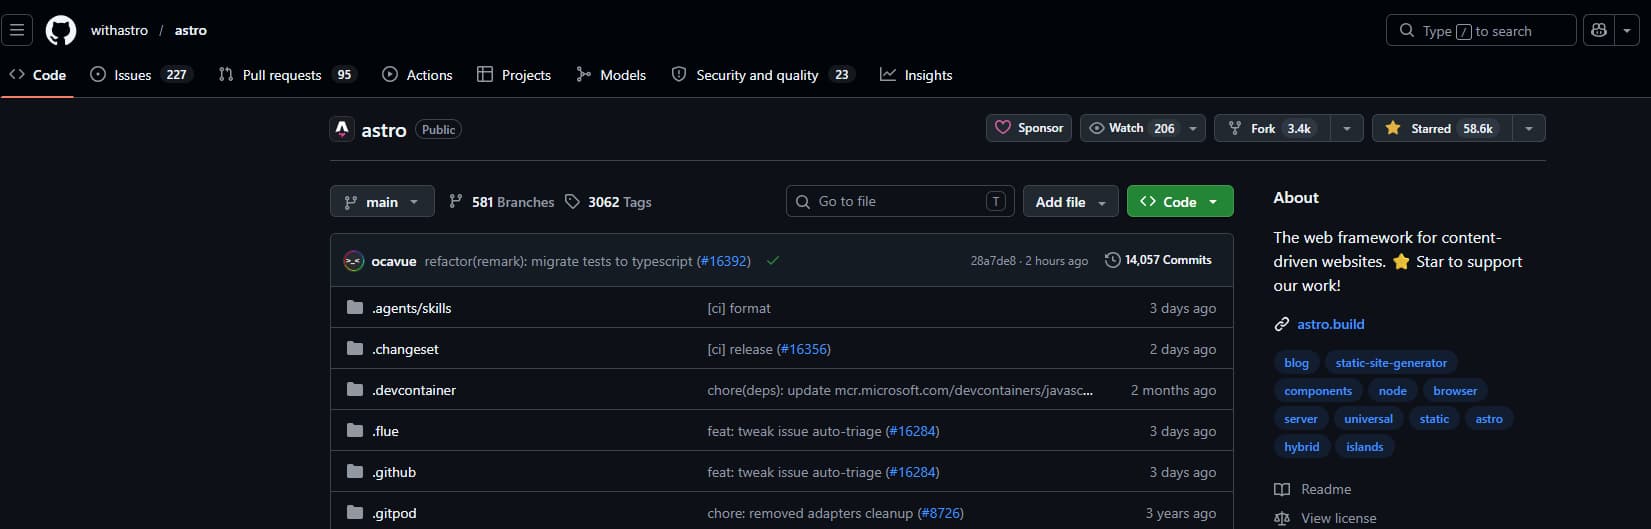Click the static-site-generator topic tag
This screenshot has width=1651, height=529.
[x=1391, y=363]
